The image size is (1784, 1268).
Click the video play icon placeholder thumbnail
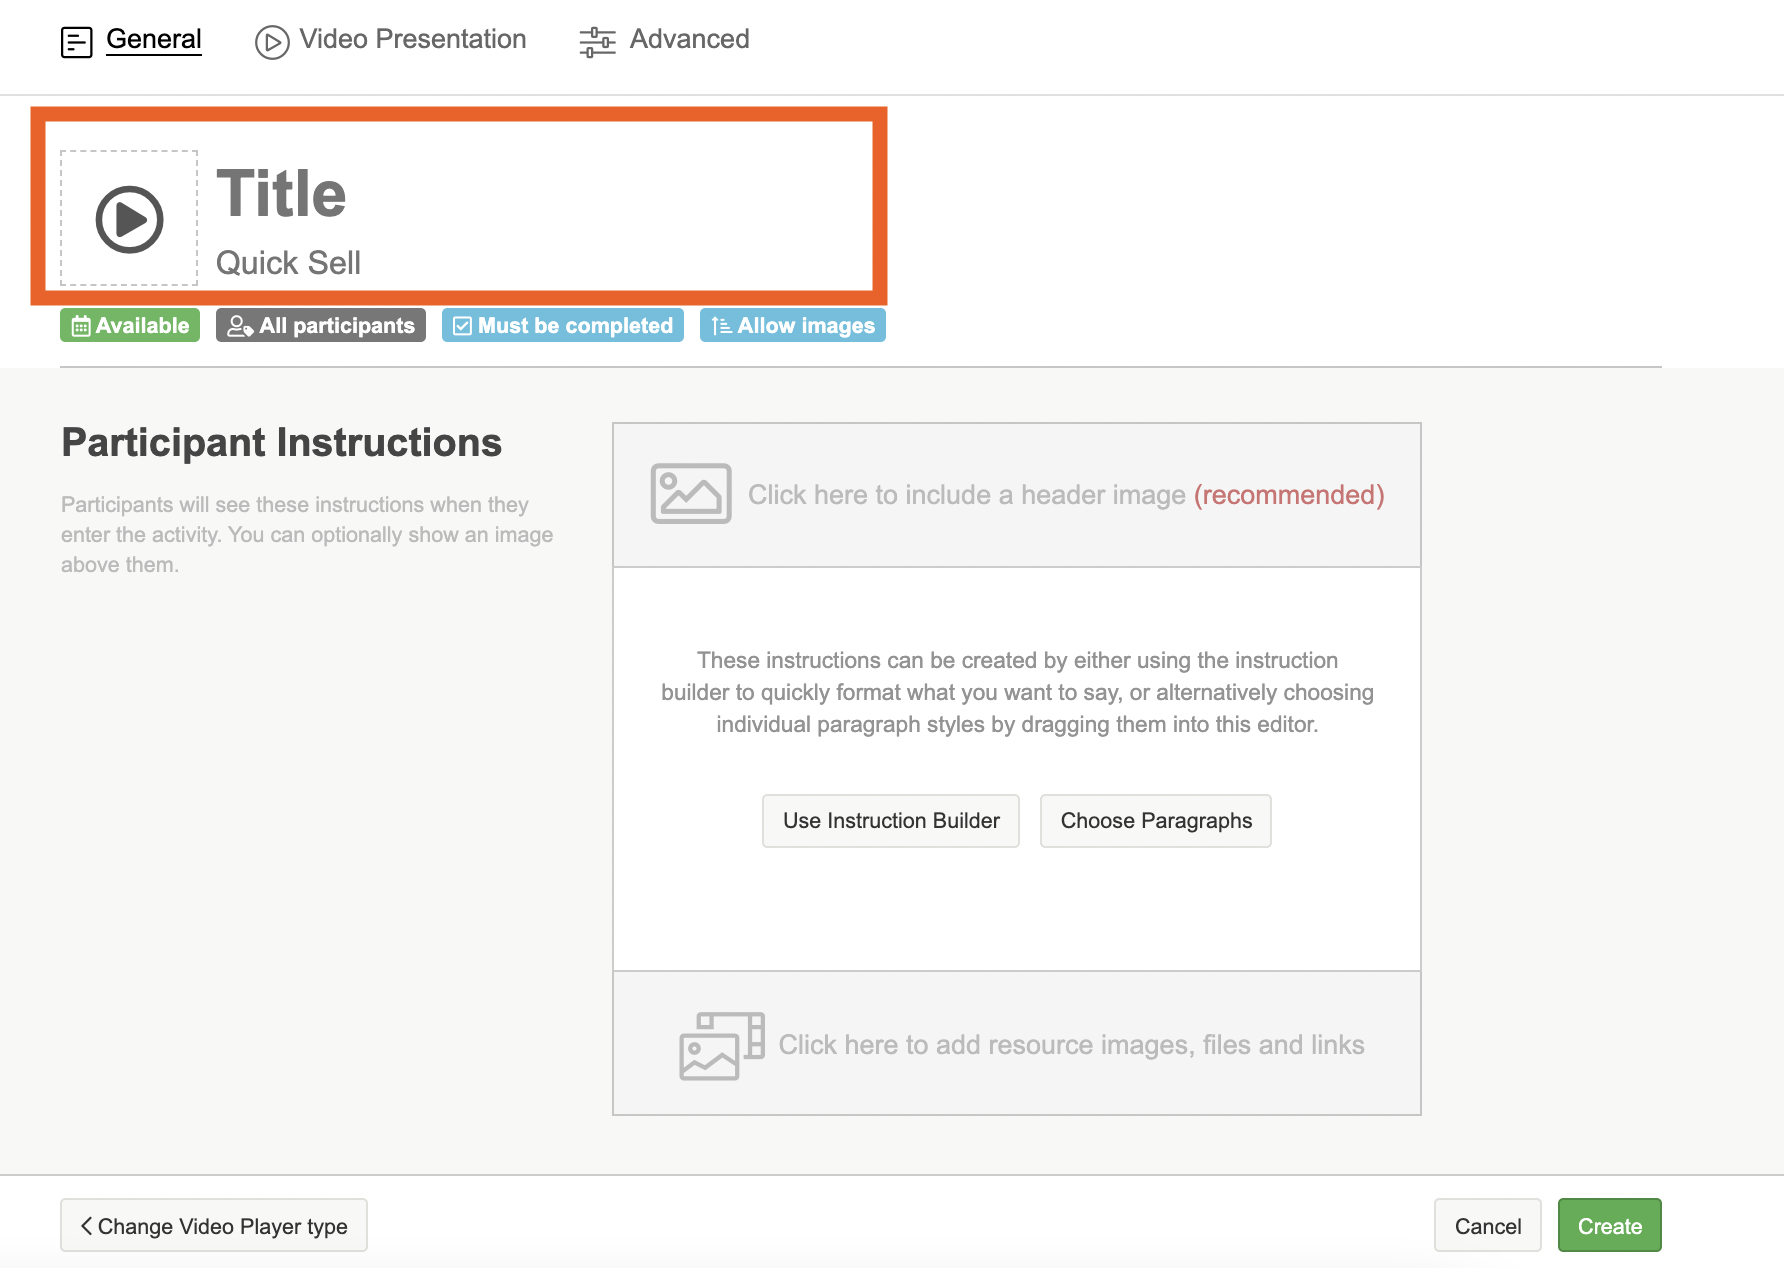click(x=129, y=219)
